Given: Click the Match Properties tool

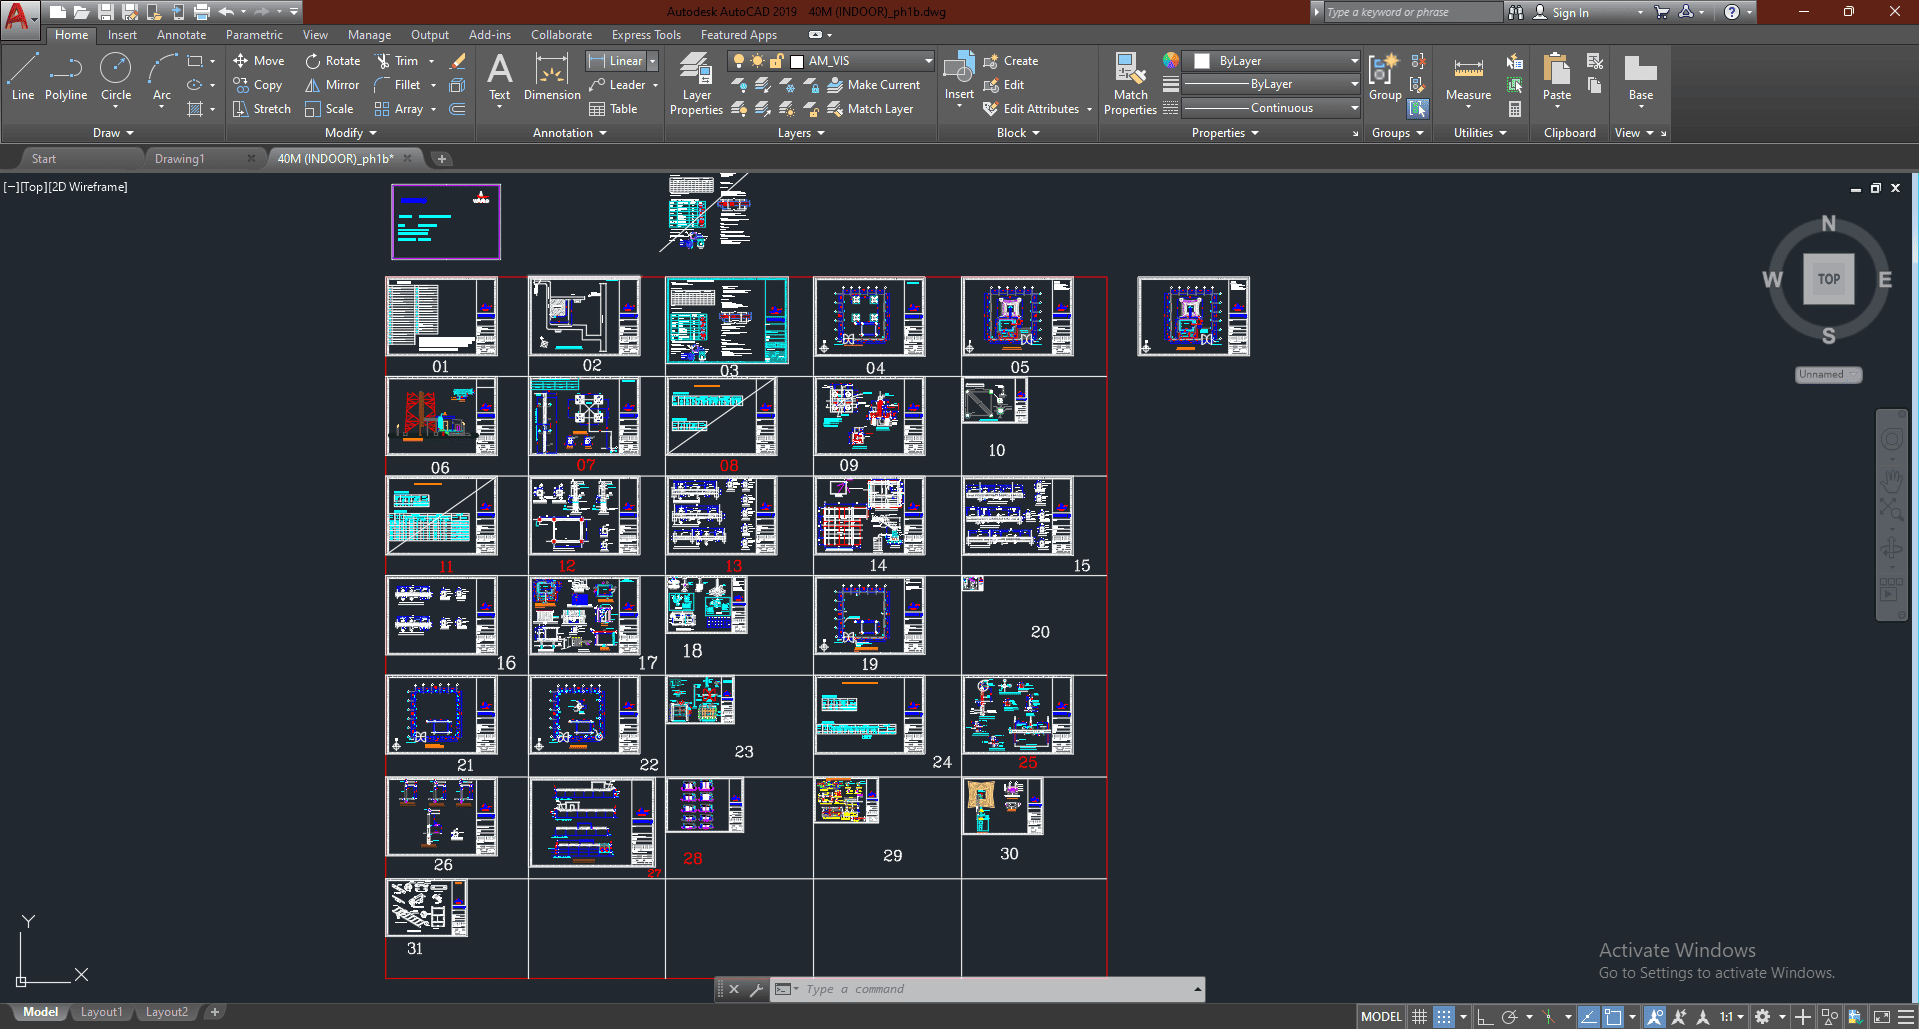Looking at the screenshot, I should [x=1130, y=84].
